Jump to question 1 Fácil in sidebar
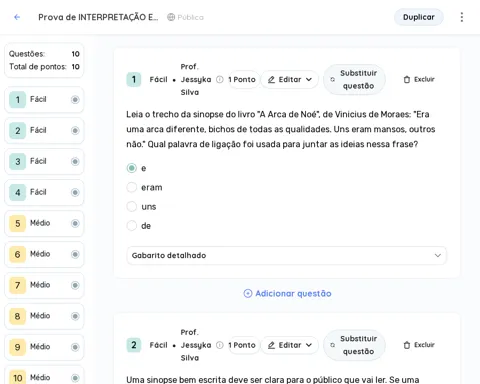Screen dimensions: 480x384 click(x=44, y=100)
